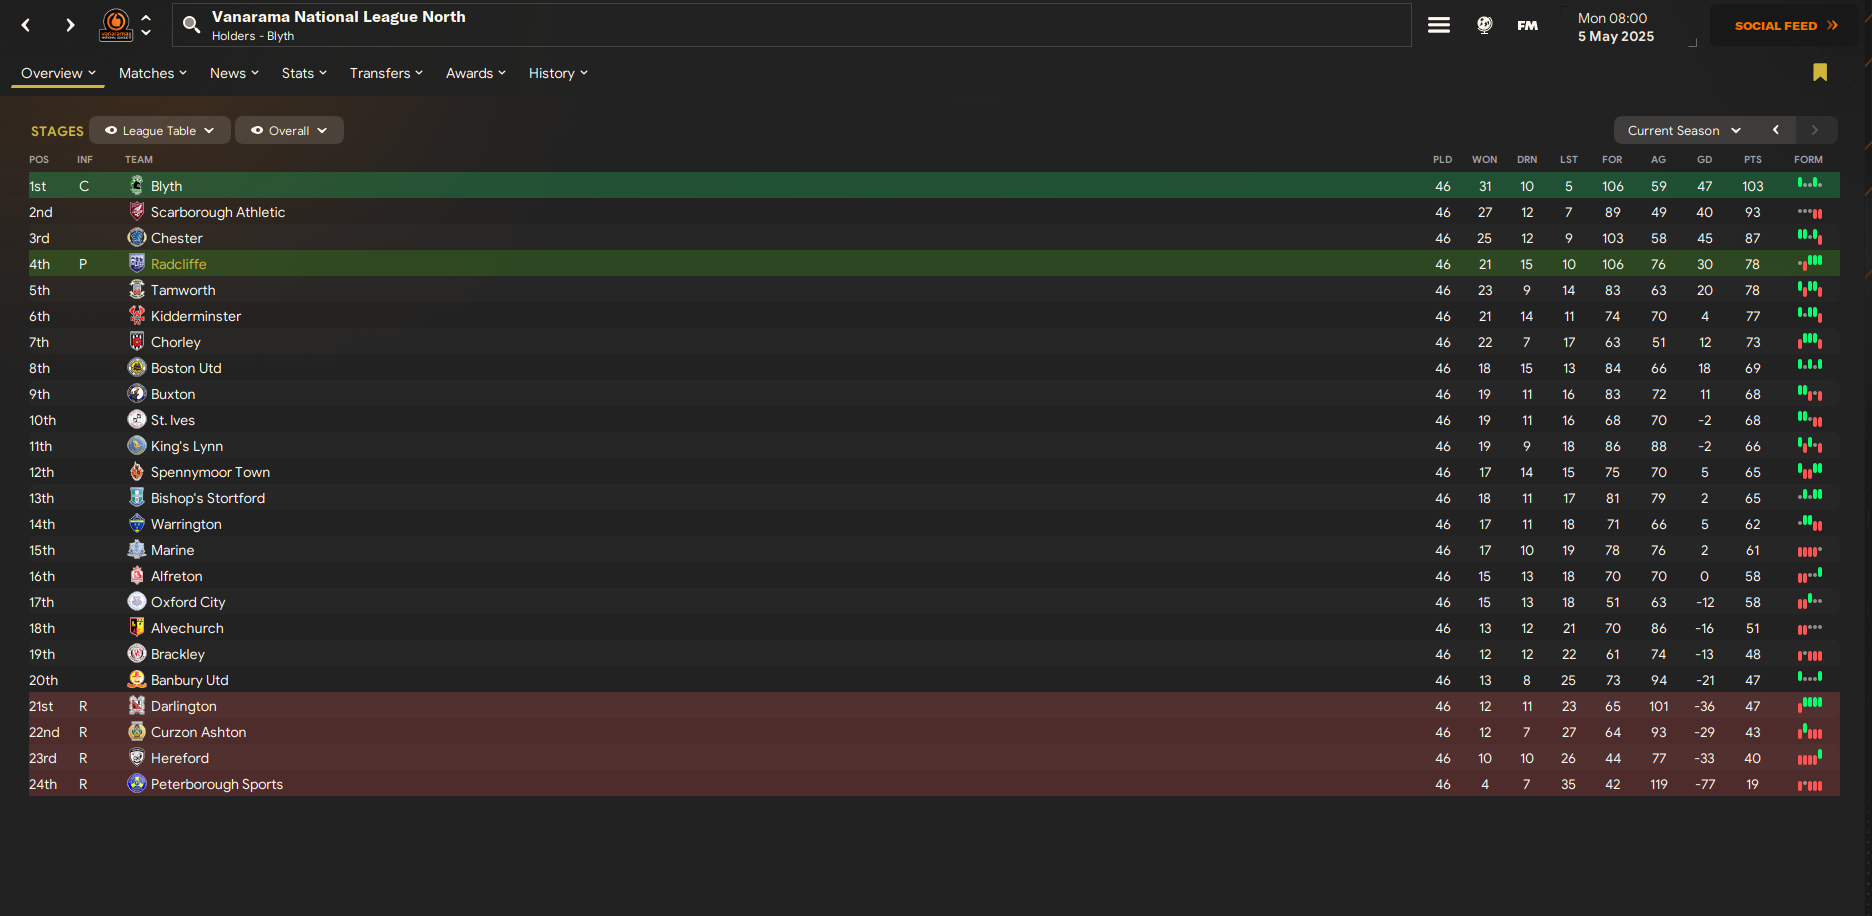This screenshot has width=1872, height=916.
Task: Click the Warrington club badge
Action: (x=137, y=523)
